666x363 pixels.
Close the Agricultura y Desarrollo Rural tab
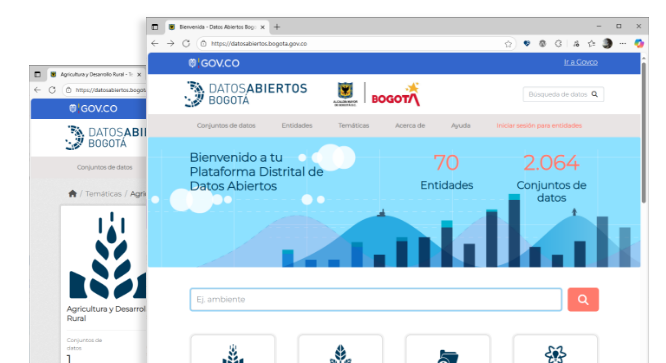tap(139, 74)
